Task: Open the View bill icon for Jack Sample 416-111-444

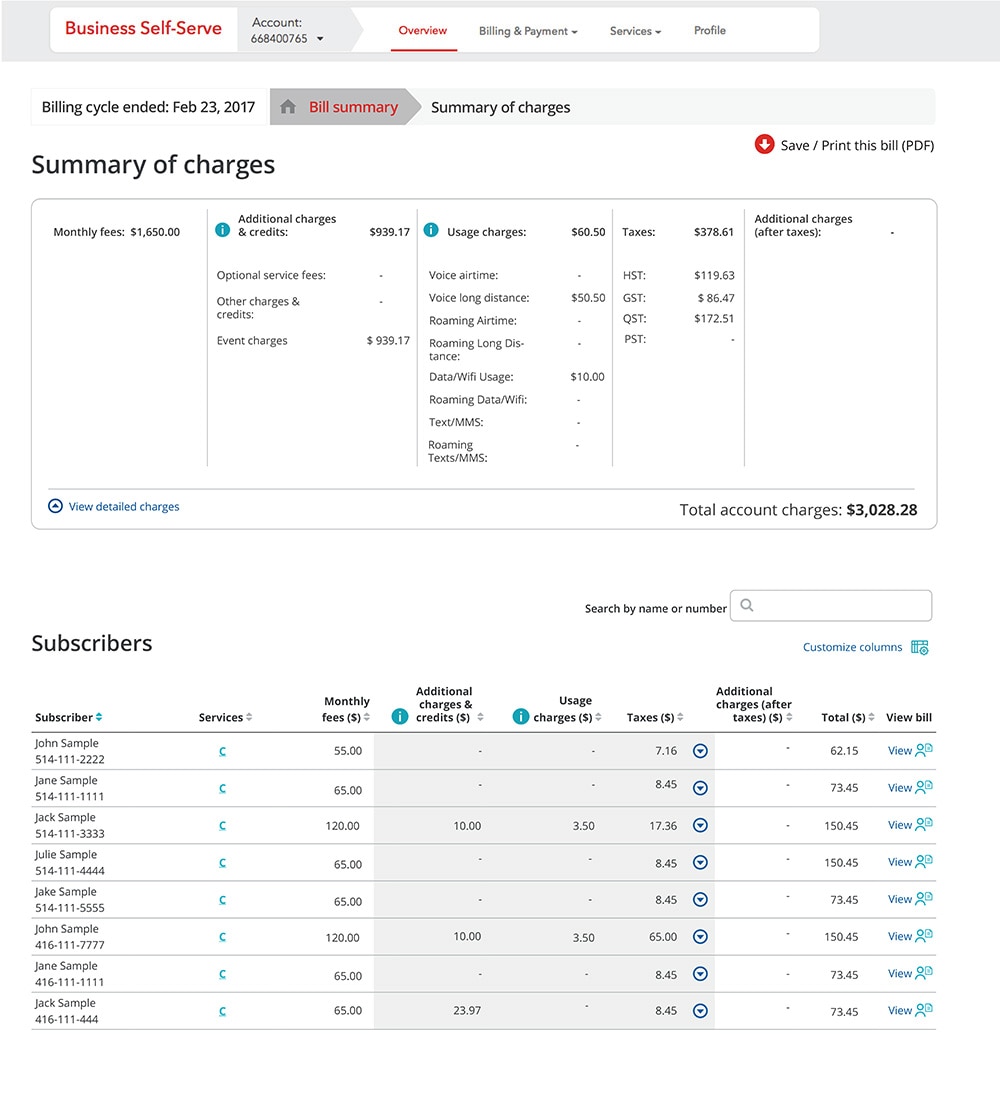Action: 923,1010
